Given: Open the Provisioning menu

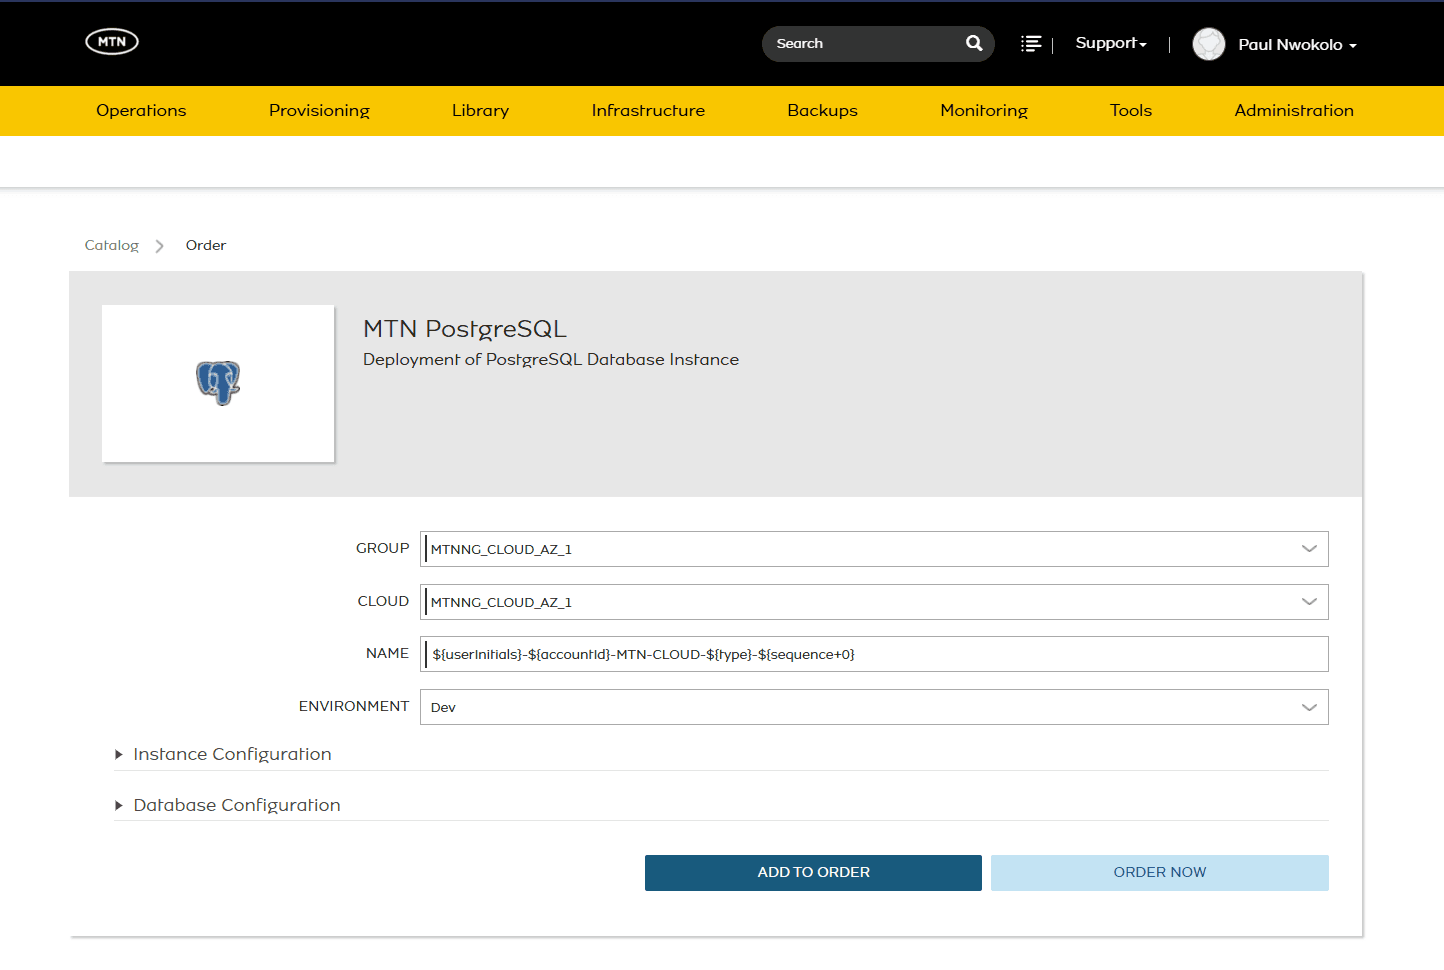Looking at the screenshot, I should pos(319,111).
